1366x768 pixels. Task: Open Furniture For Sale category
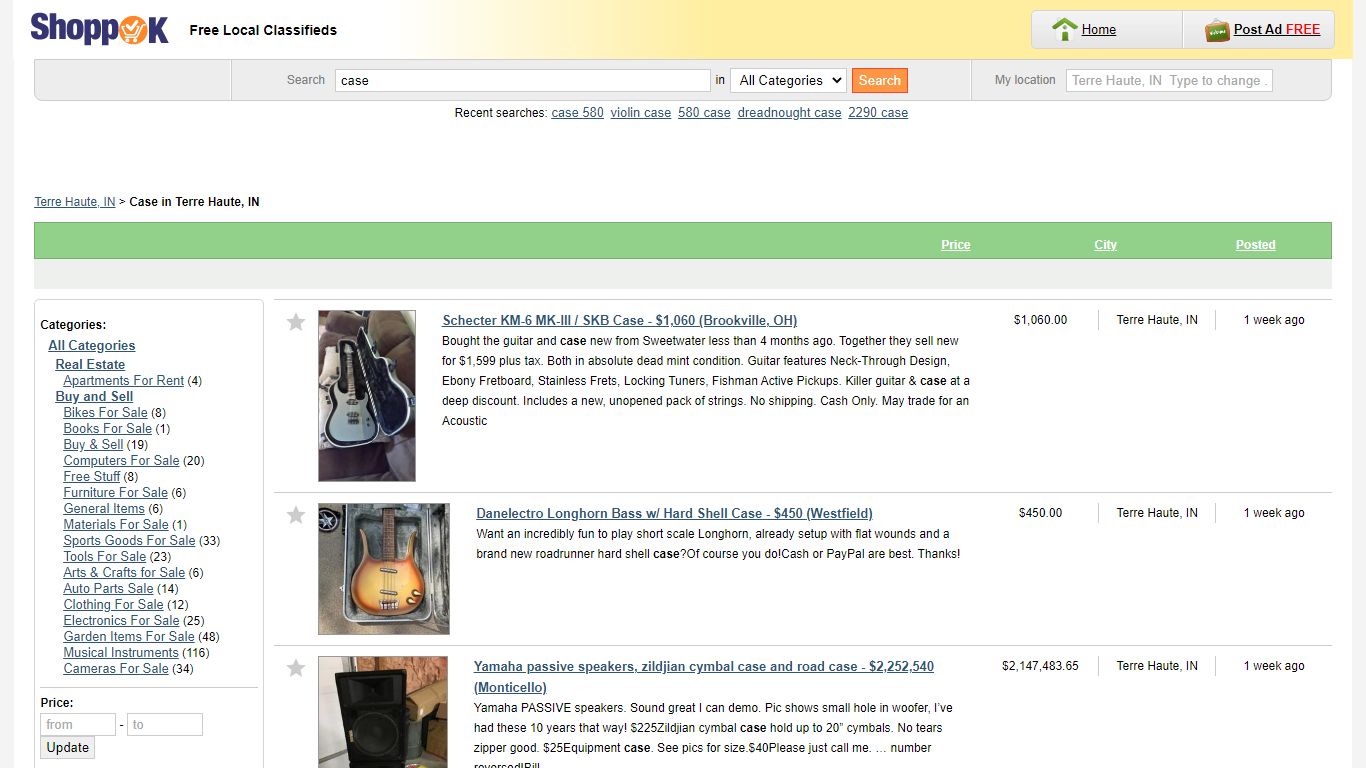(115, 493)
